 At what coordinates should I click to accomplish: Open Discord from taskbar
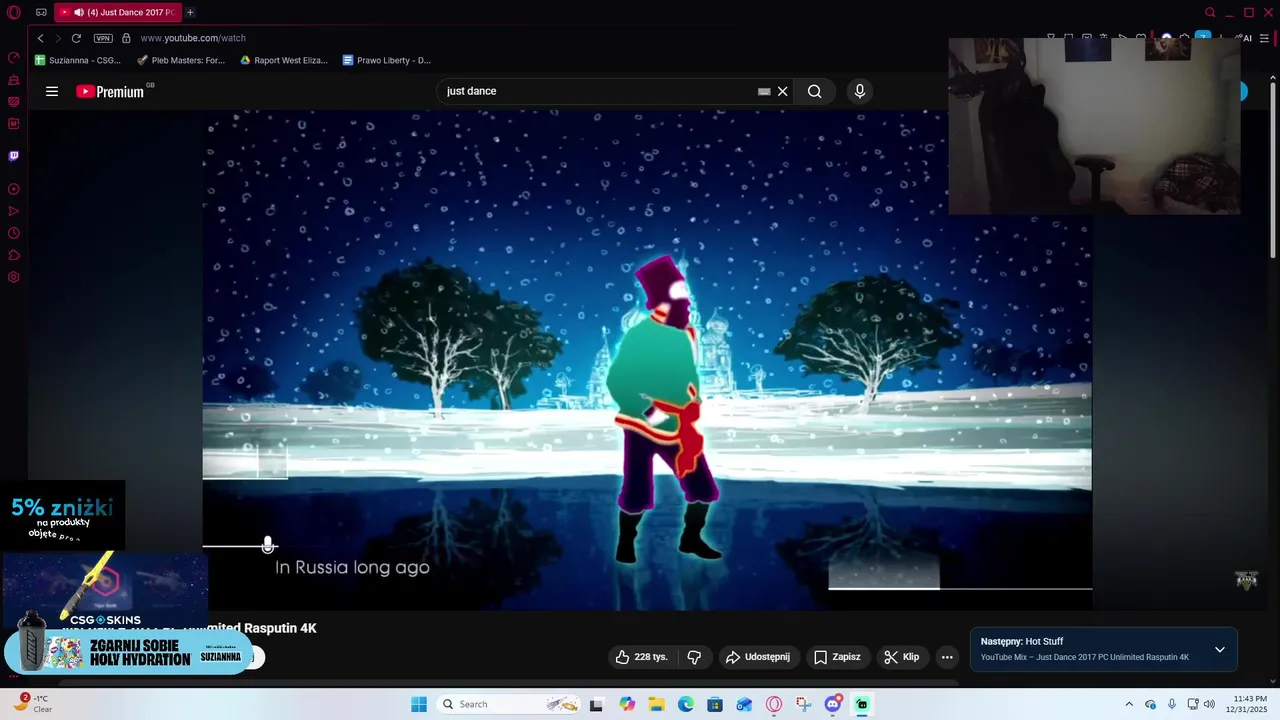coord(833,704)
